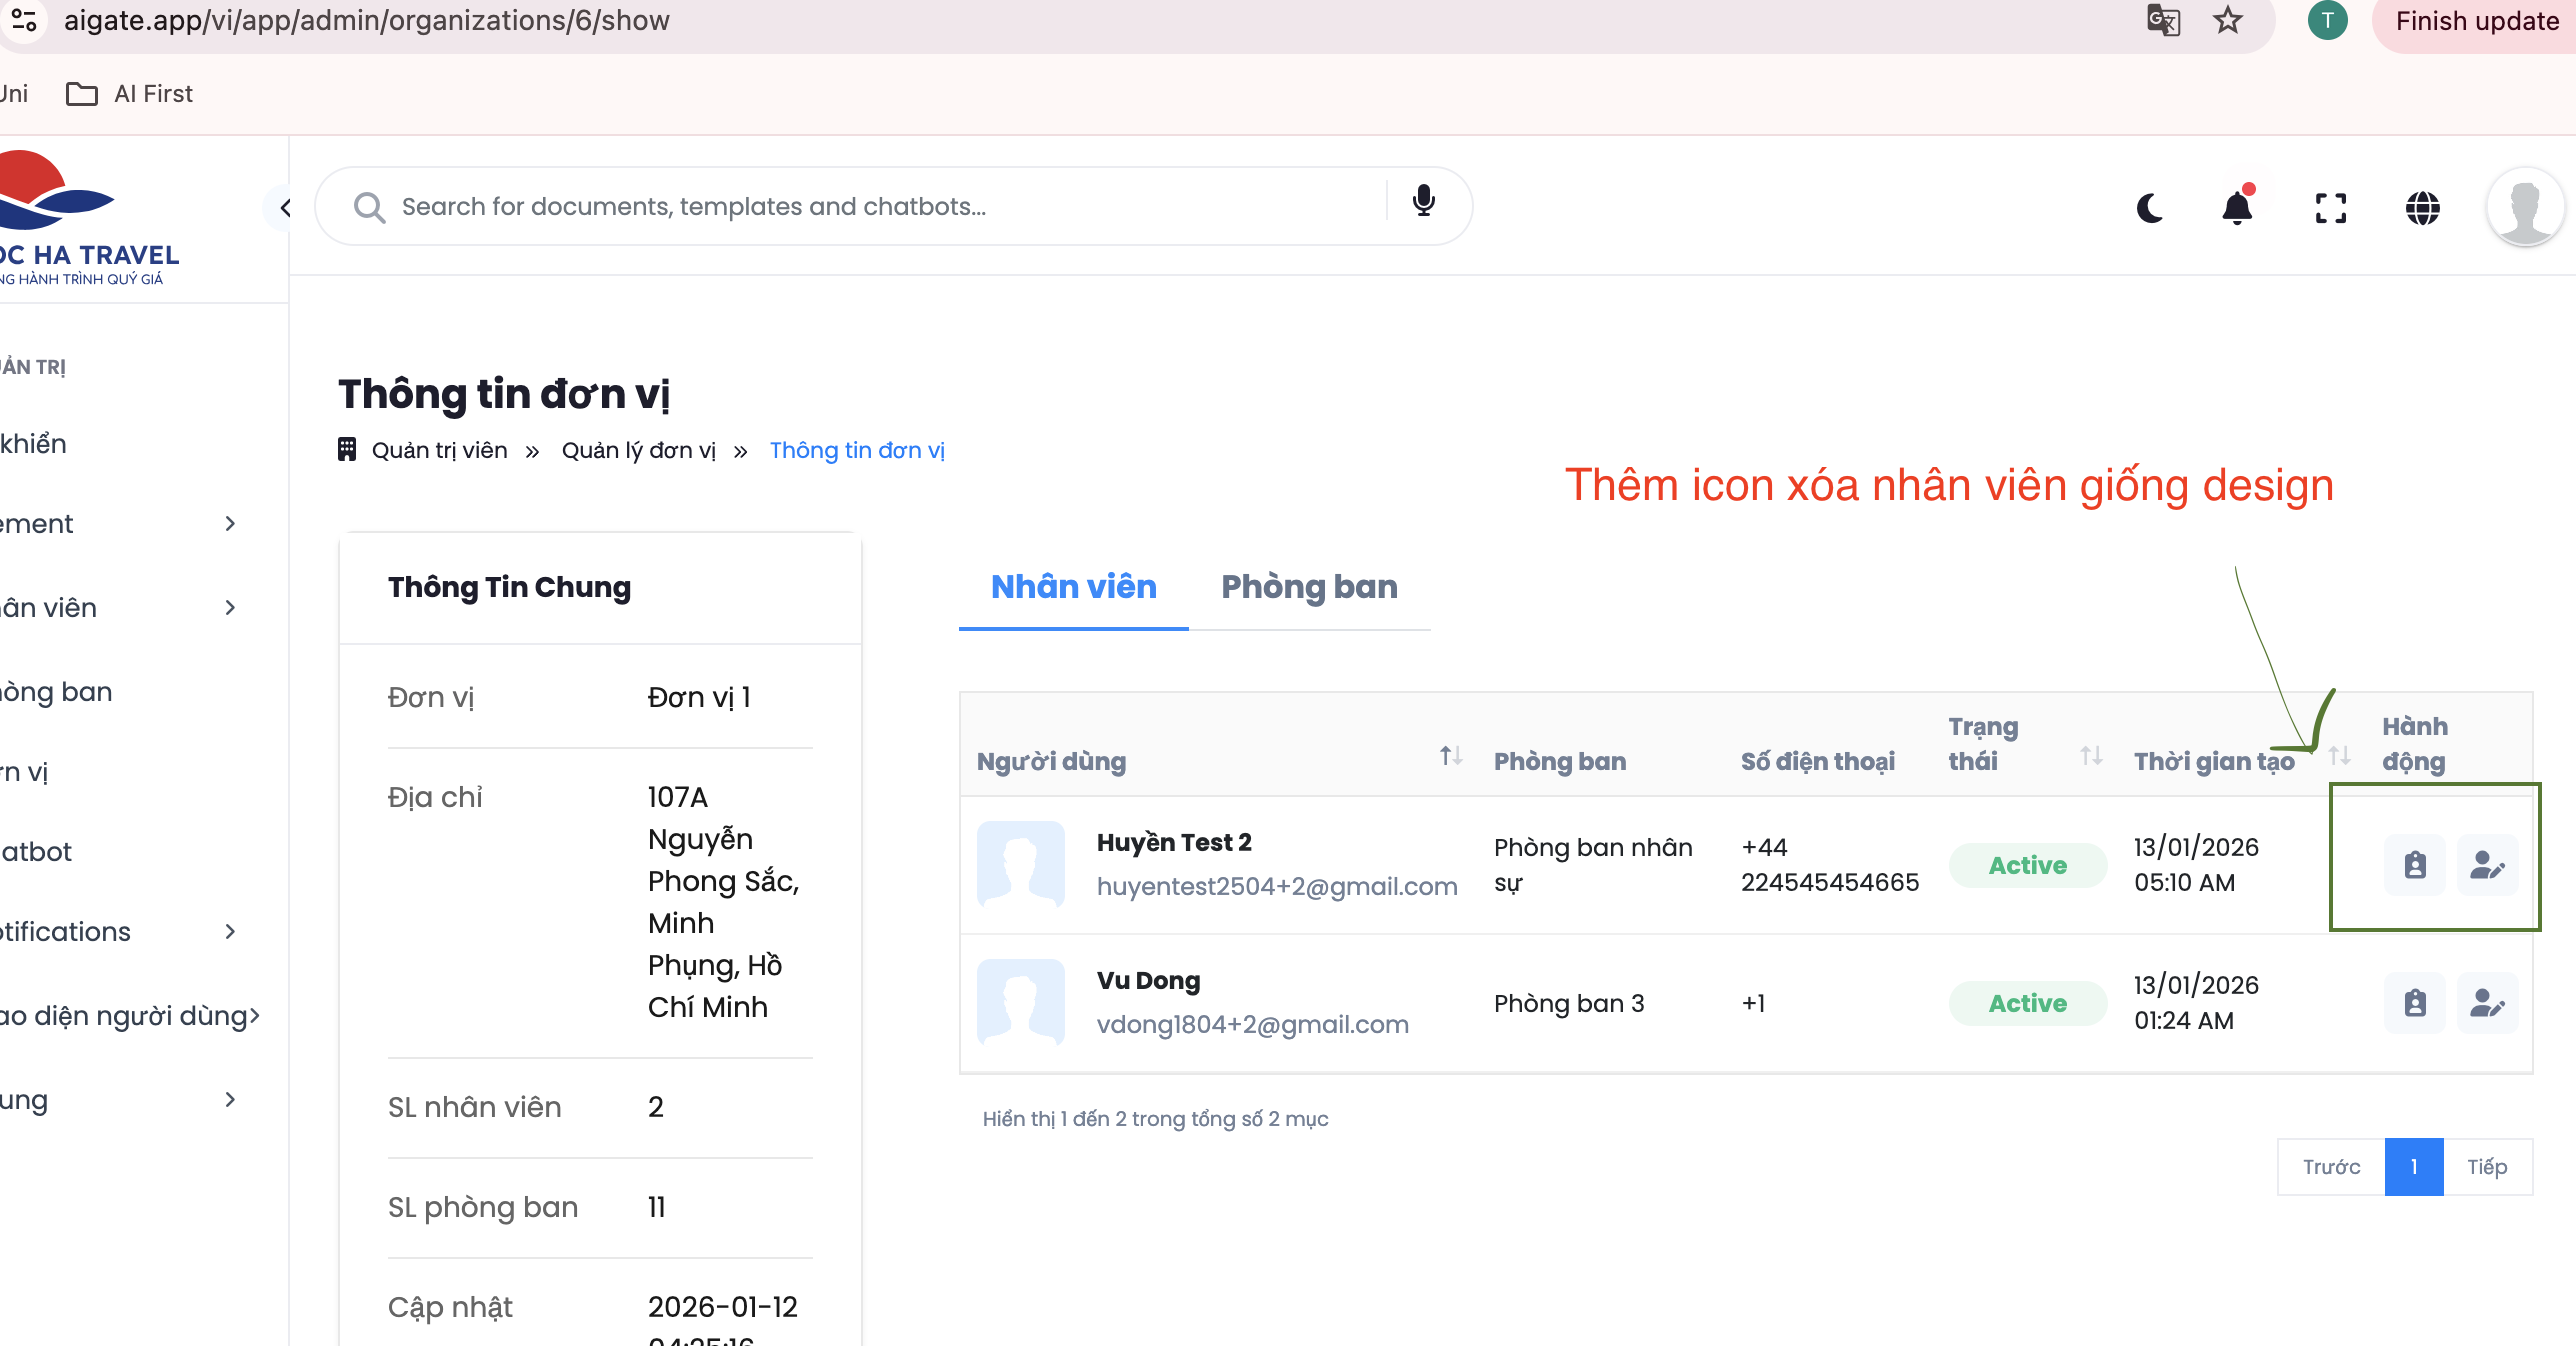Click microphone voice search icon
2576x1346 pixels.
[x=1423, y=202]
